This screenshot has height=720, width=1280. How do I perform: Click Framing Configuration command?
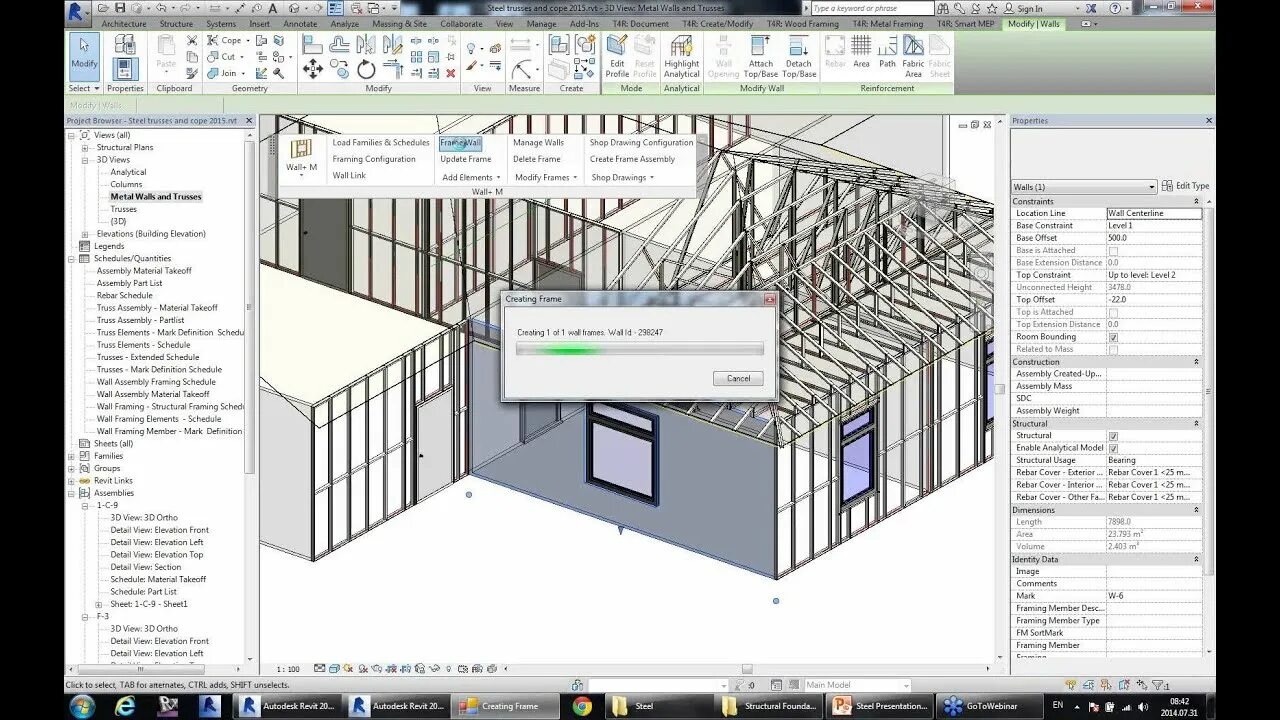pos(374,159)
